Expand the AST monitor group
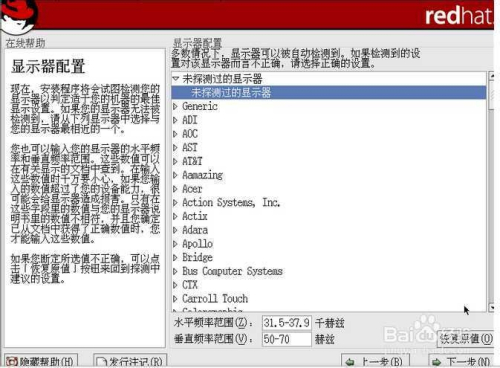The height and width of the screenshot is (368, 500). tap(175, 147)
